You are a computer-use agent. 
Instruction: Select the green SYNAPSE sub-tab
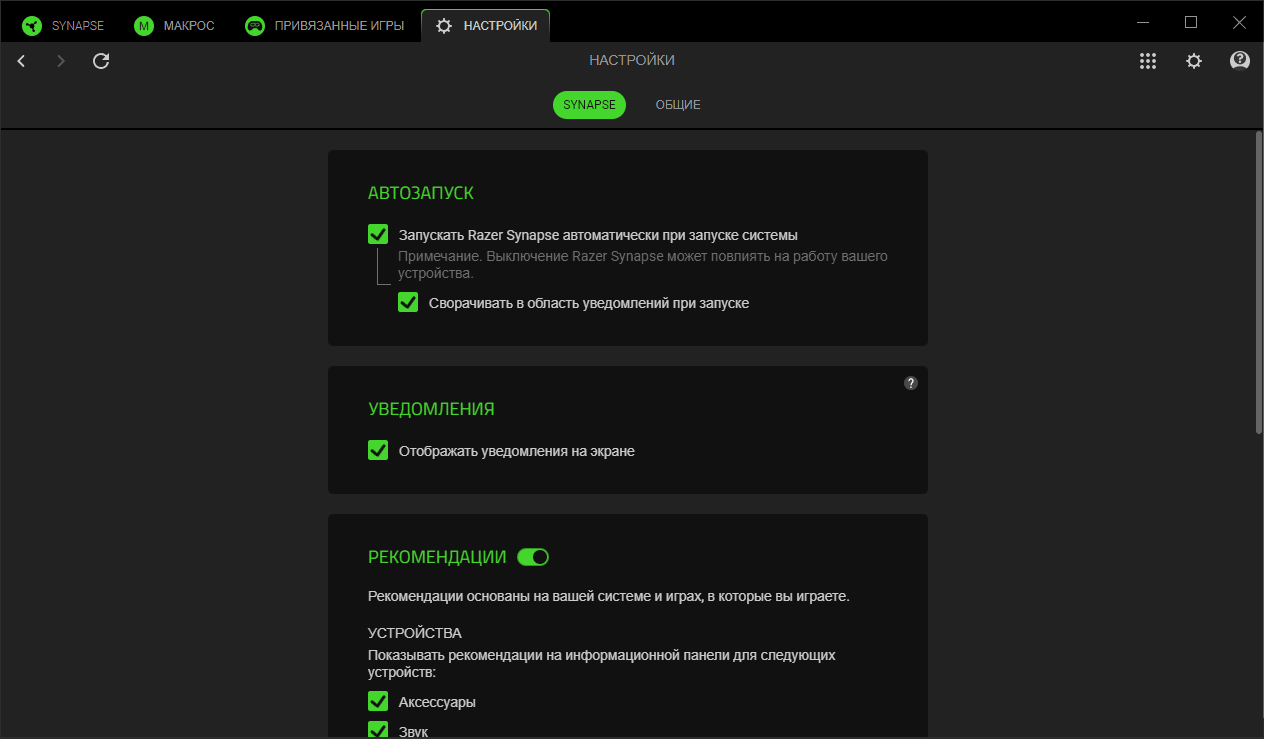[589, 105]
